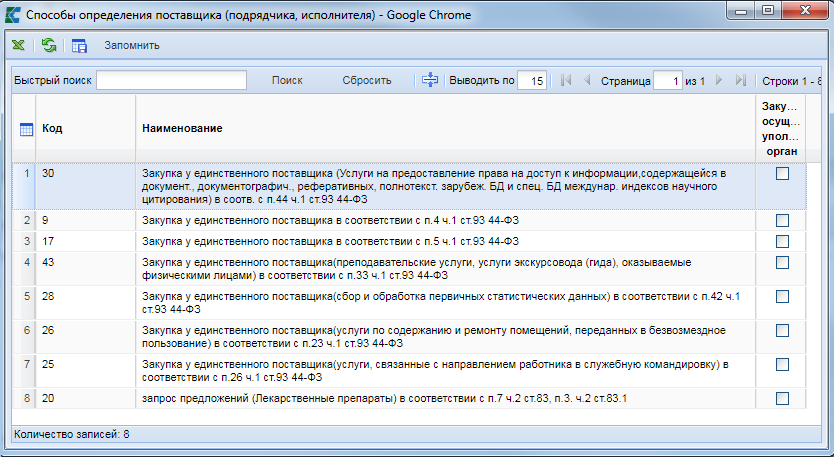Go to the previous page arrow
This screenshot has height=457, width=834.
(x=587, y=80)
